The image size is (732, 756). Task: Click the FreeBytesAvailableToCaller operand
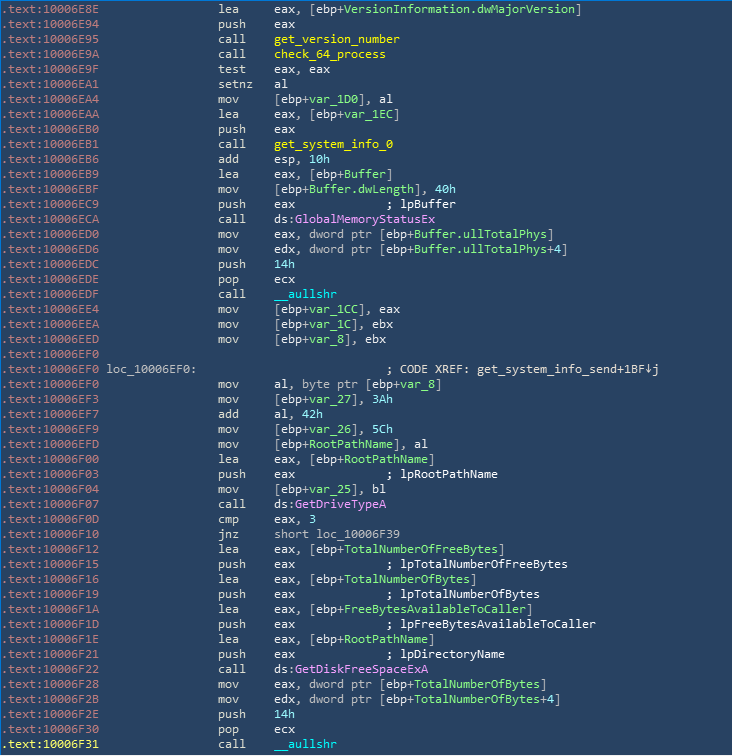434,609
